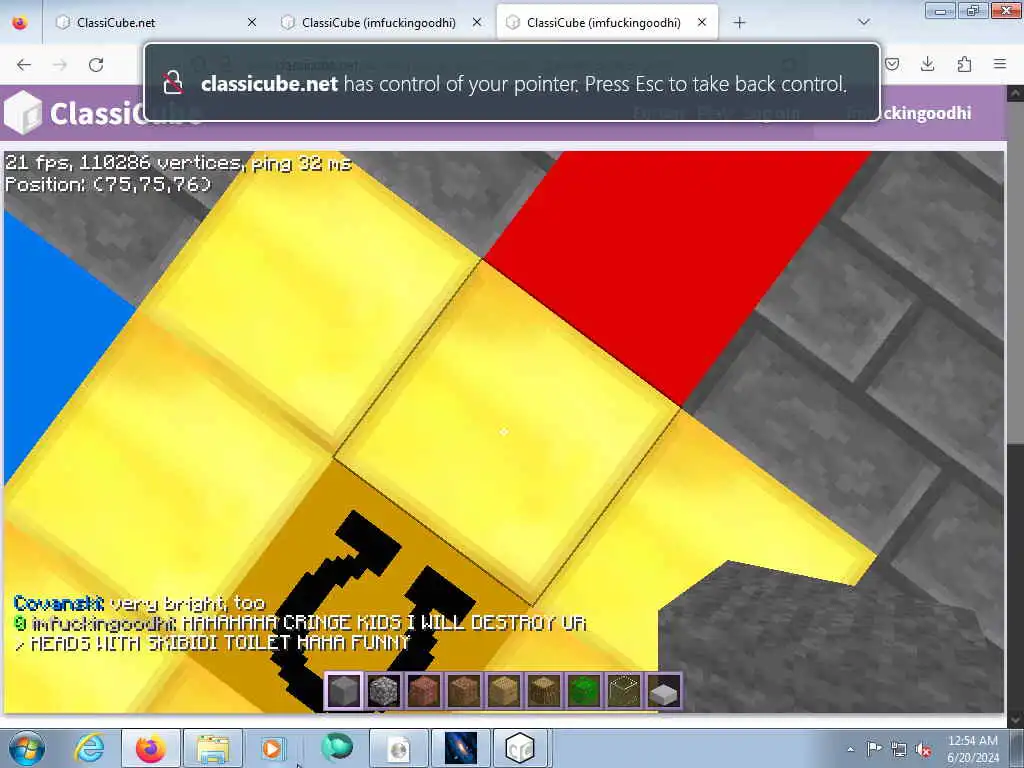Open the Pocket save icon
The image size is (1024, 768).
point(892,64)
